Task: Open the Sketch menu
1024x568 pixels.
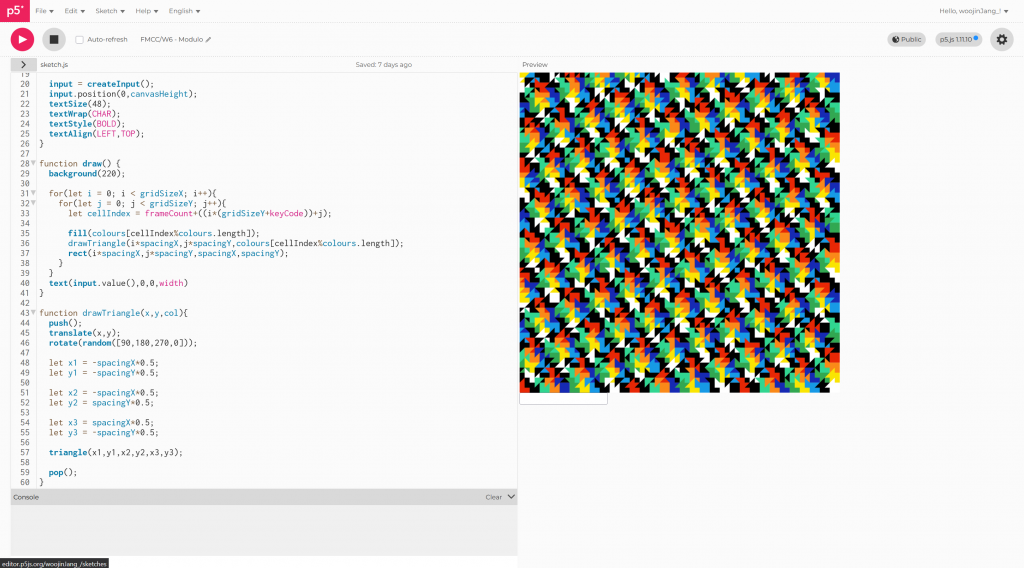Action: click(x=109, y=11)
